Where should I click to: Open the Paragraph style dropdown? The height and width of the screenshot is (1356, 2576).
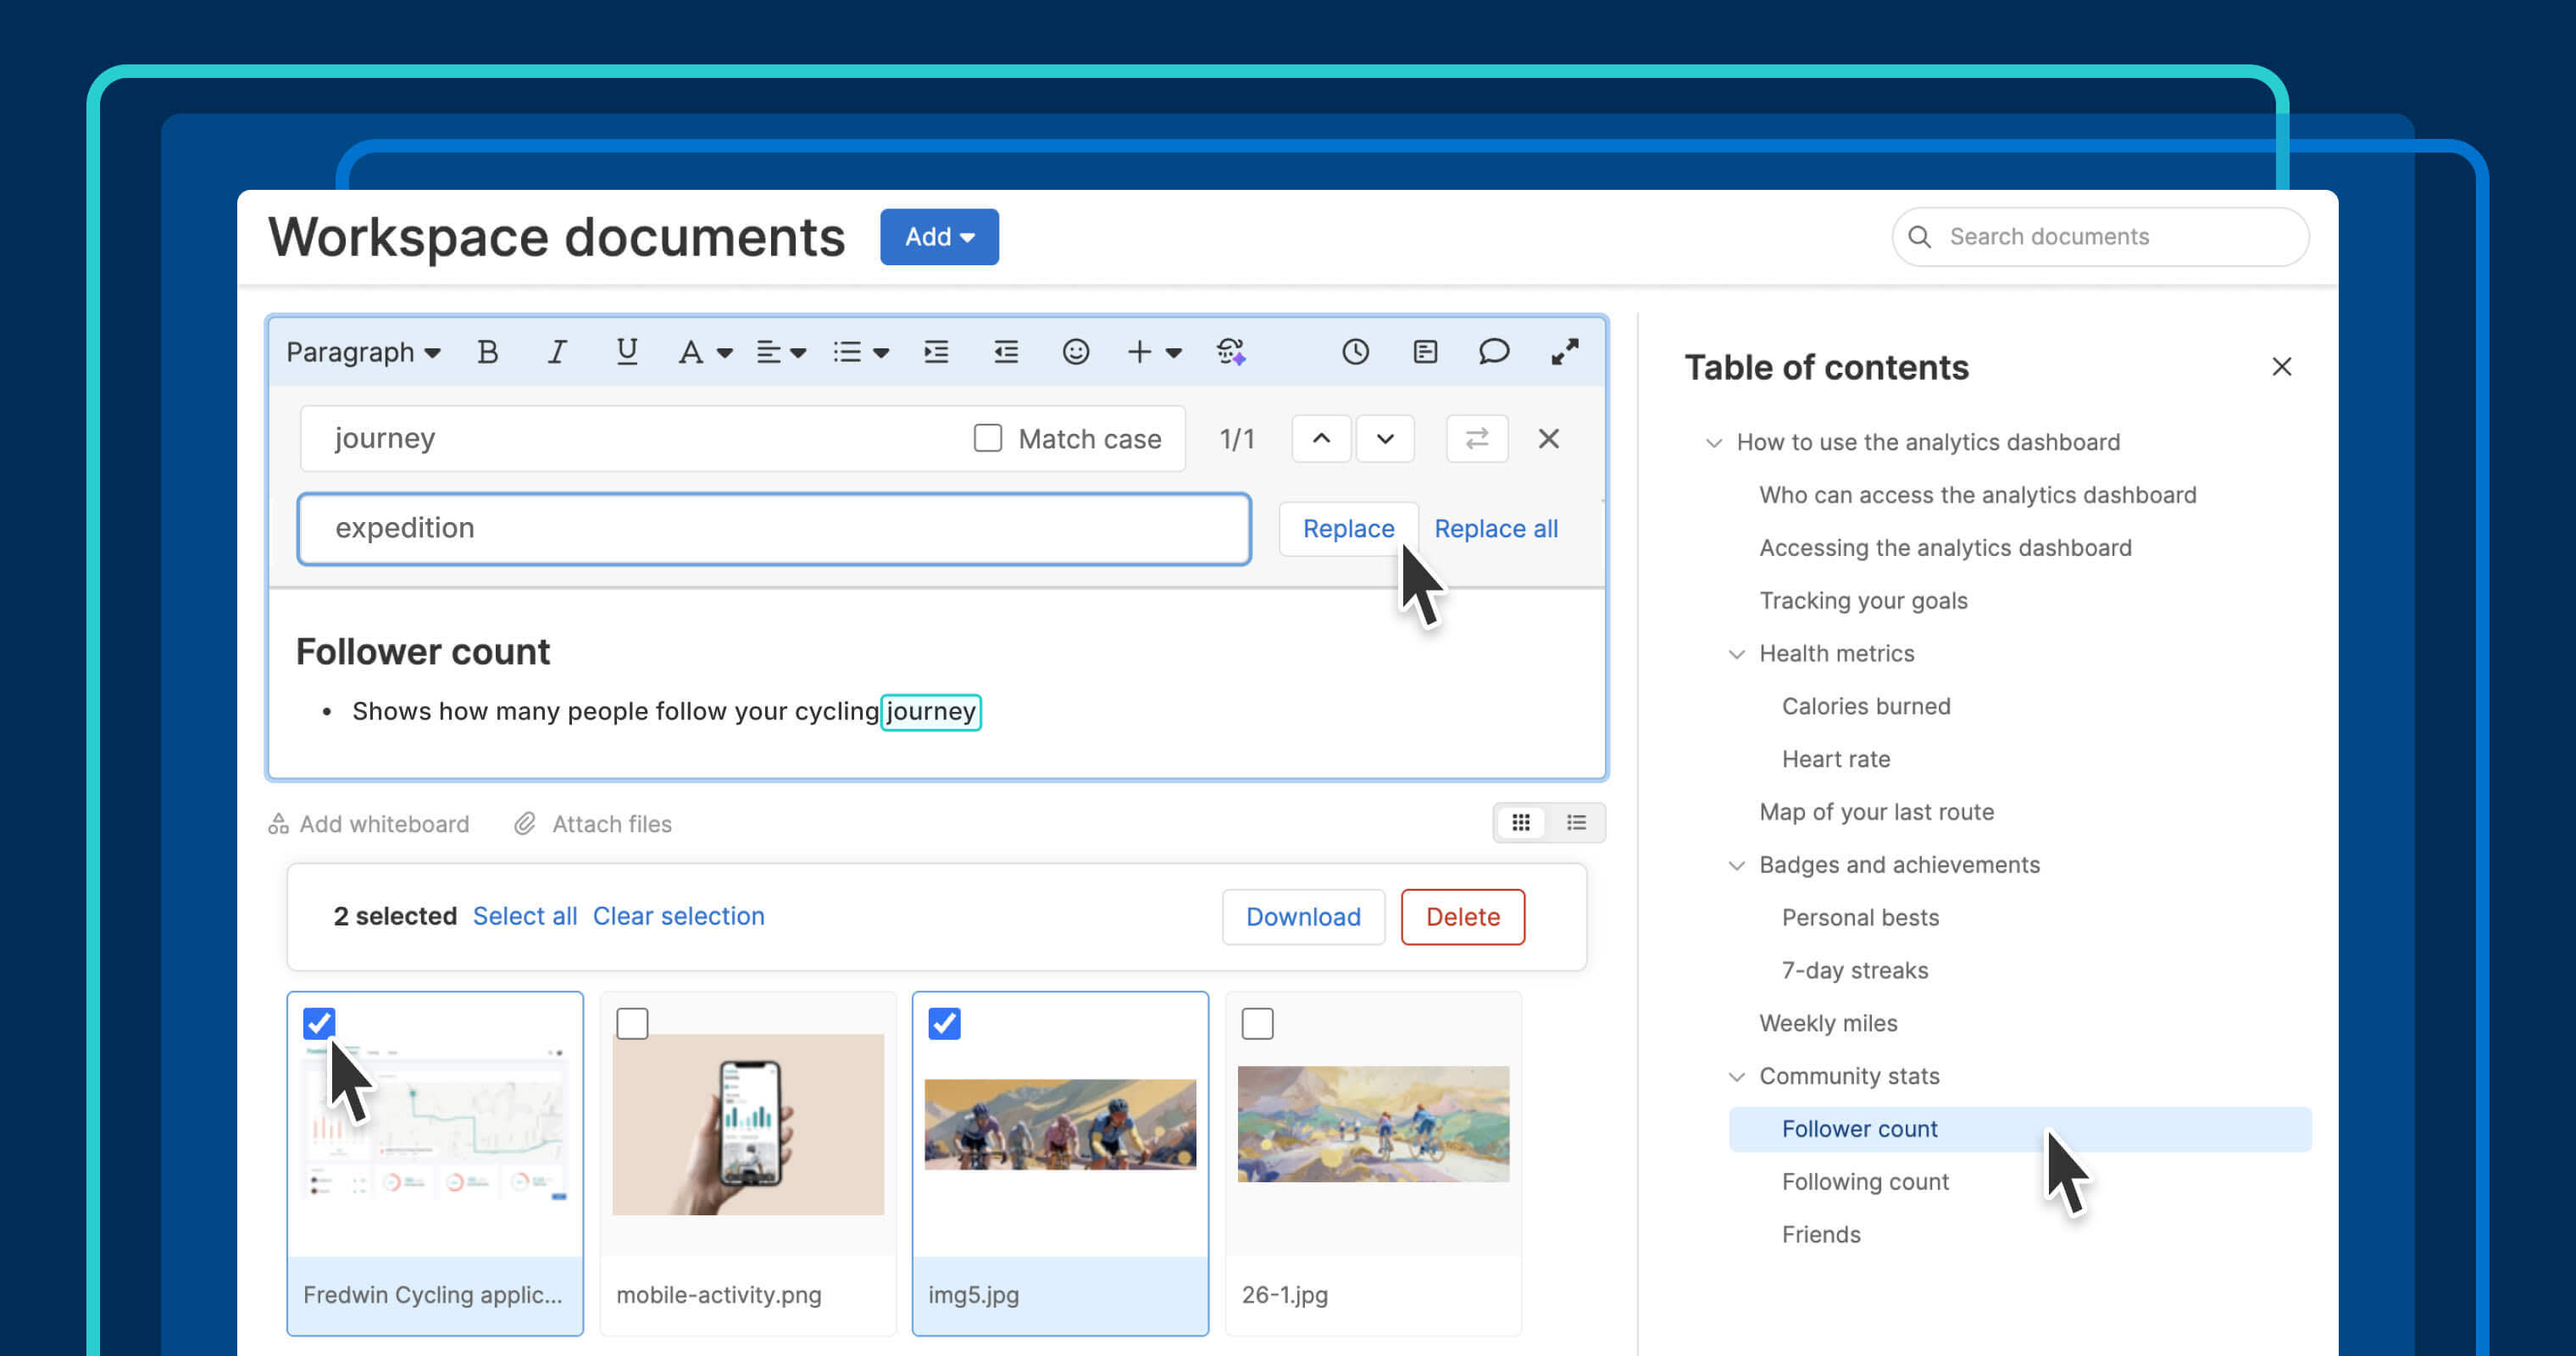click(363, 352)
